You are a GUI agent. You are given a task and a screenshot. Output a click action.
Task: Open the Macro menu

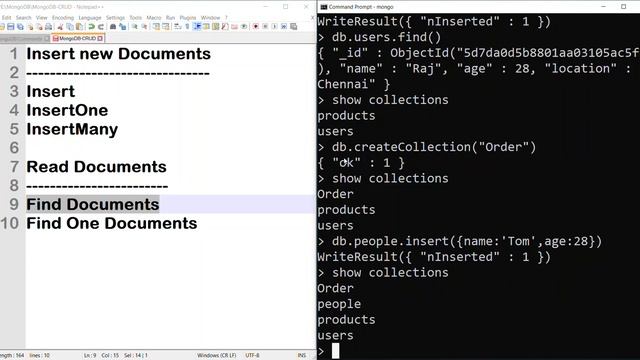click(x=154, y=18)
